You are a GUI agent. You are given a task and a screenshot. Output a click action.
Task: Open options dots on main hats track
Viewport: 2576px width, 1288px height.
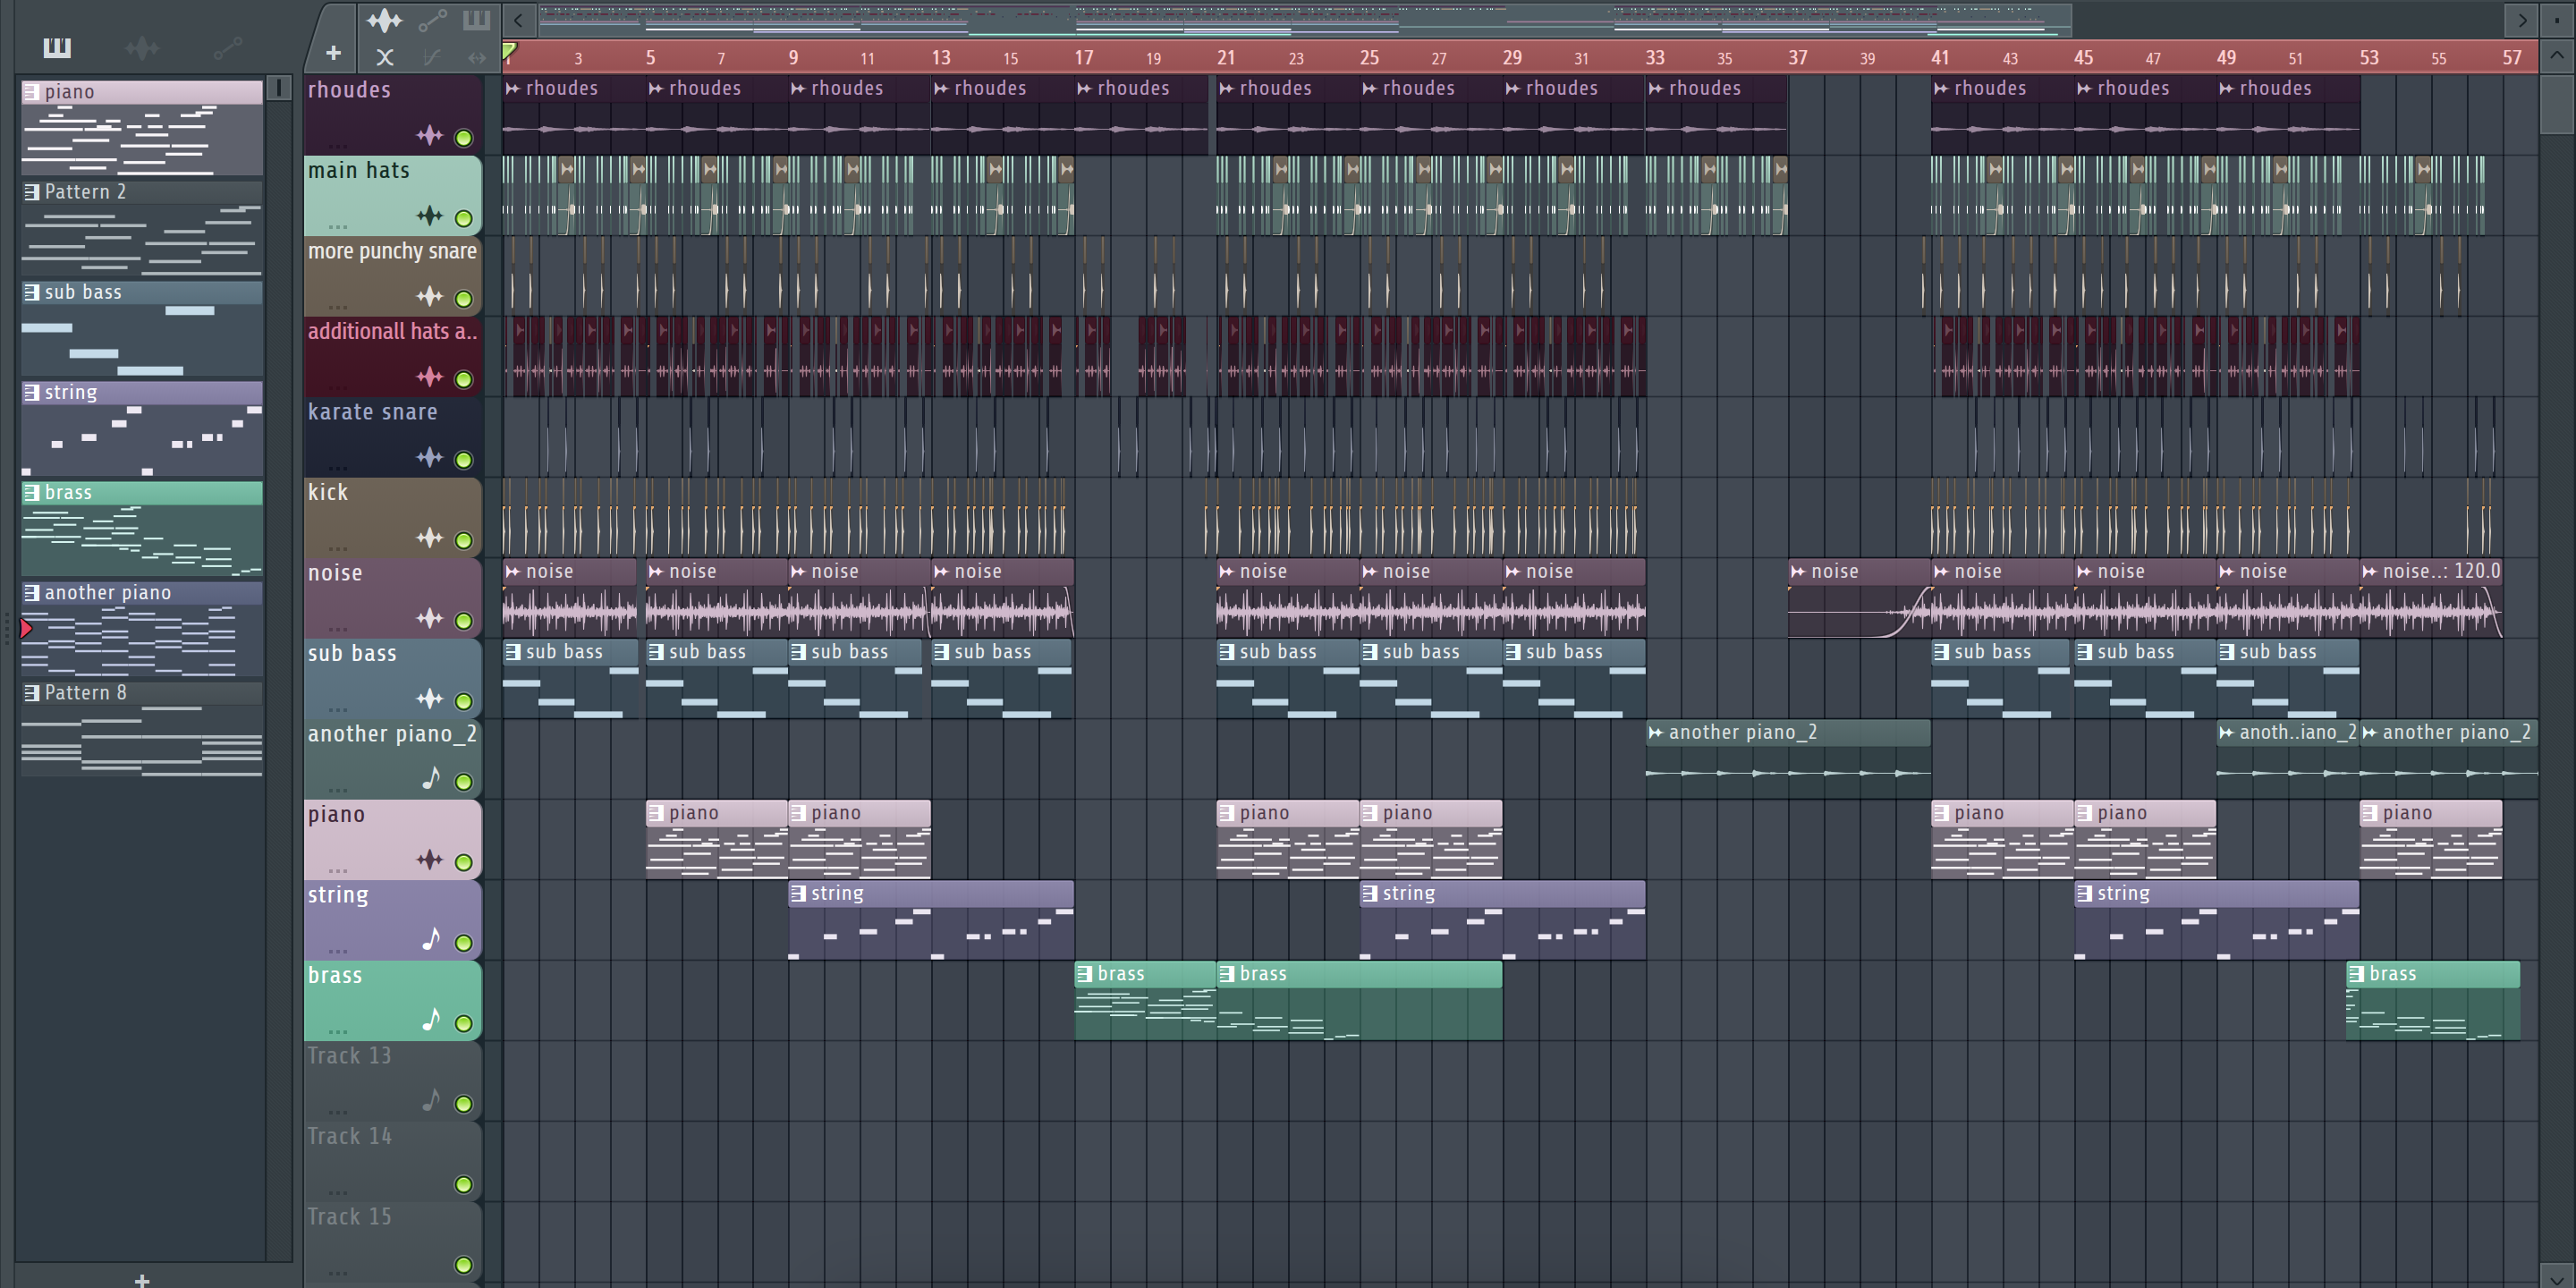(x=338, y=227)
